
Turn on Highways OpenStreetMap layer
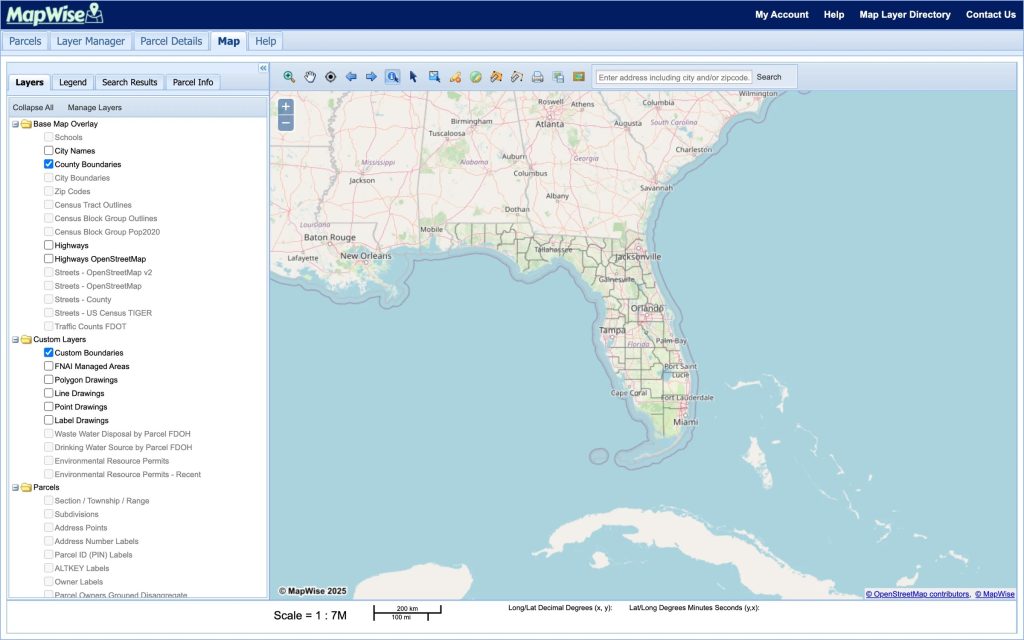(48, 259)
